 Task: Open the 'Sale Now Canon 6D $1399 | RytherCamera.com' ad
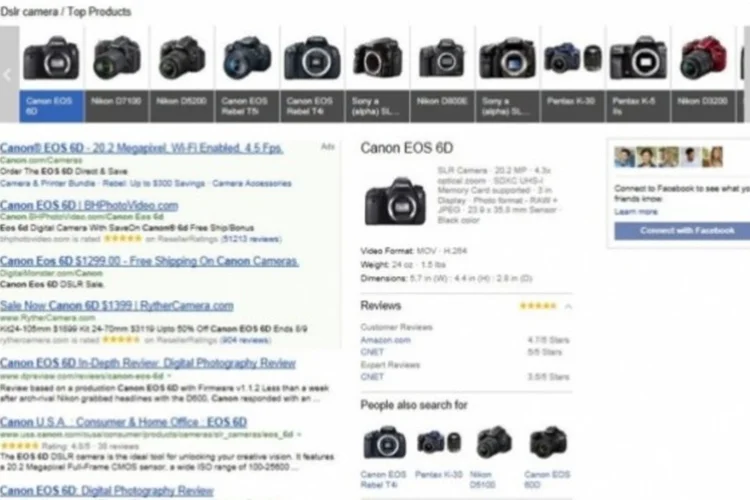click(117, 305)
